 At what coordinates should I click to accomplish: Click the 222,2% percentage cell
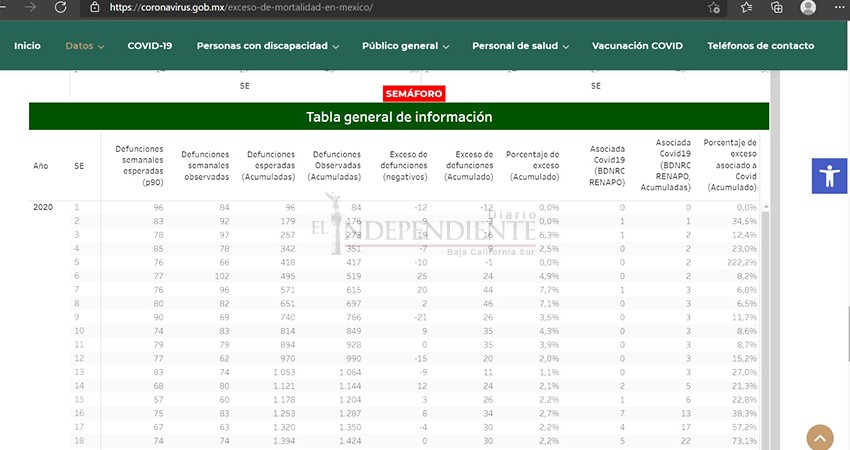(743, 262)
